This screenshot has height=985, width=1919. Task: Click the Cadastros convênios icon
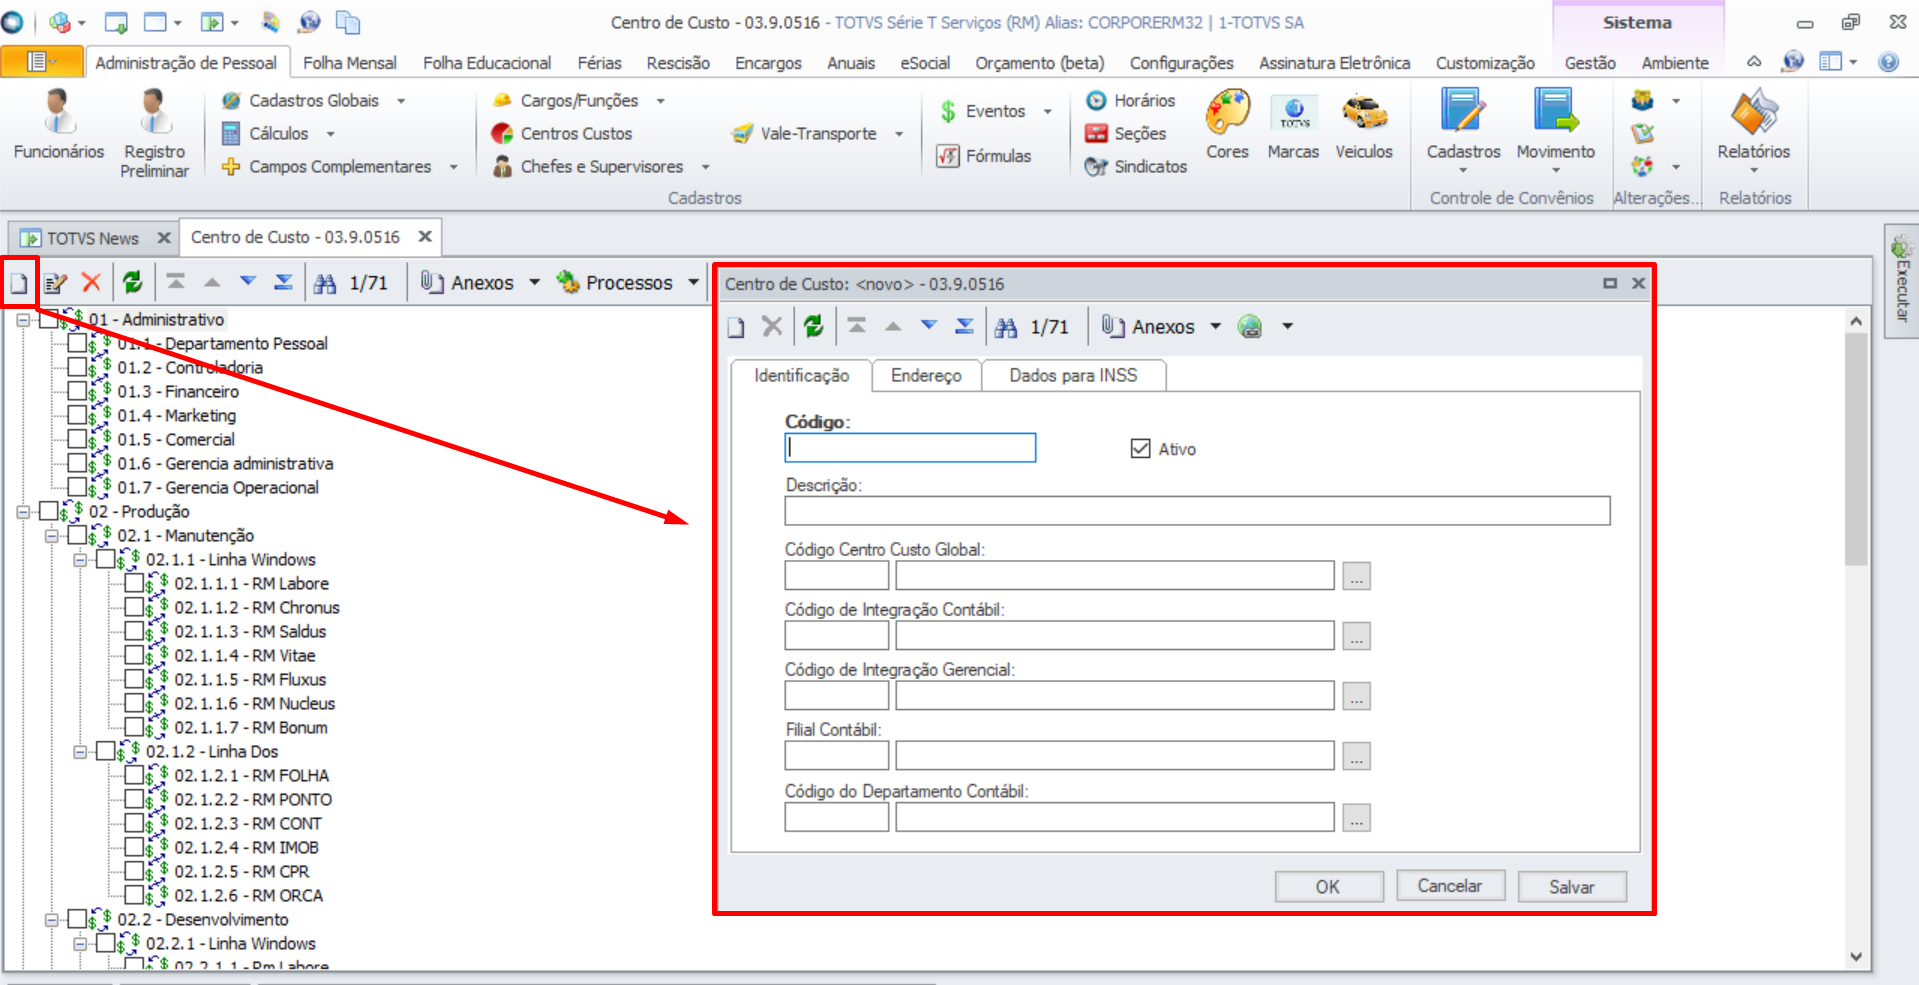(x=1463, y=130)
